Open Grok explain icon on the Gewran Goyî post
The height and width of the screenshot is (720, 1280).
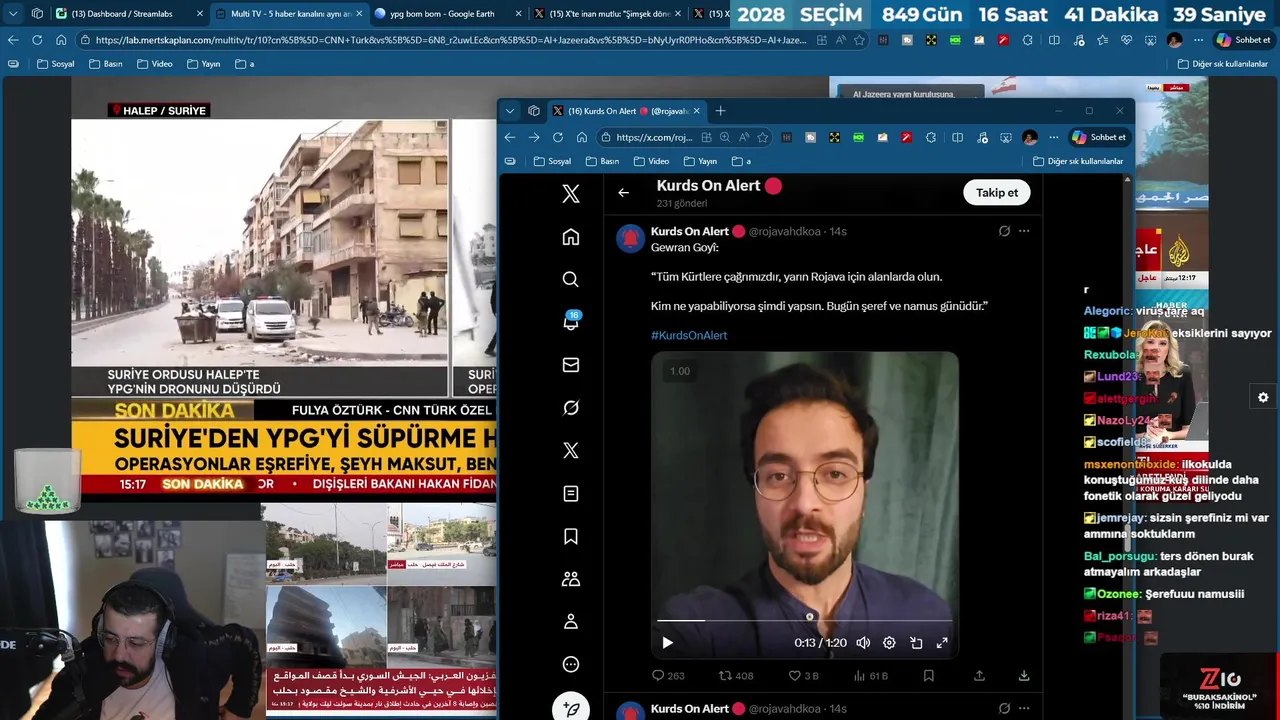1004,231
